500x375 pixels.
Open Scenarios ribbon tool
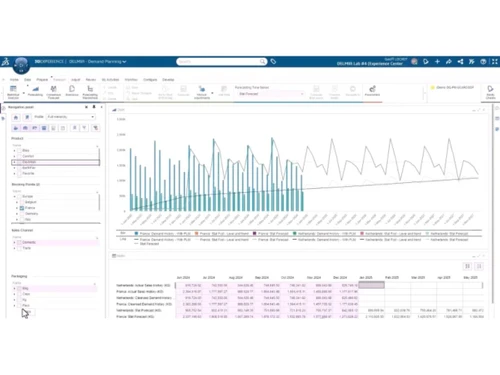point(72,91)
